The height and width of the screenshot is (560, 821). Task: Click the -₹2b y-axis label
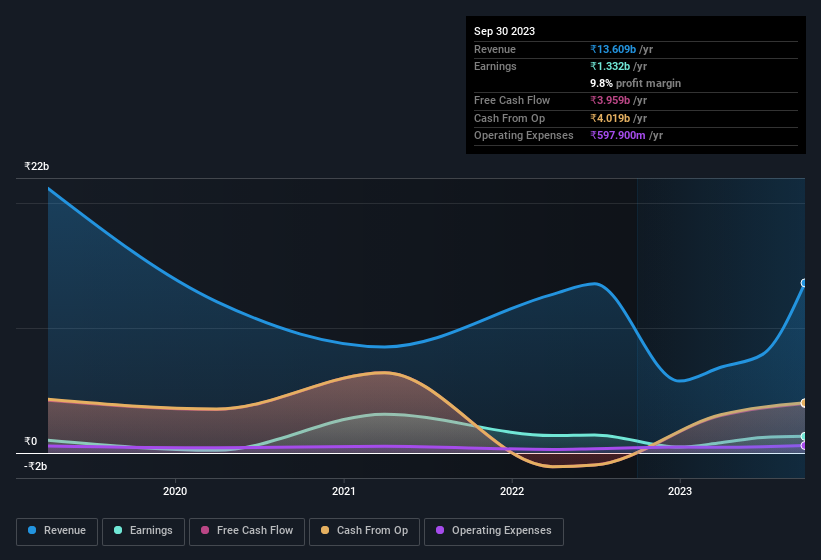[36, 466]
